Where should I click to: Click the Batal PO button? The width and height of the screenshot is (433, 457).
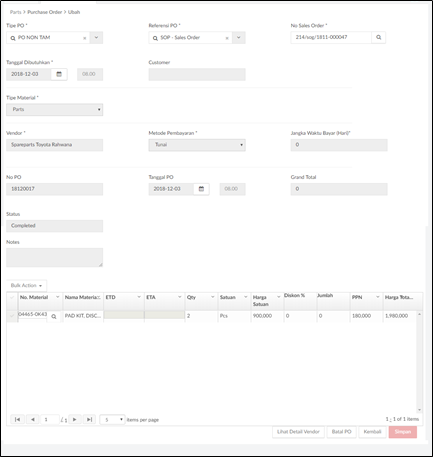point(342,432)
